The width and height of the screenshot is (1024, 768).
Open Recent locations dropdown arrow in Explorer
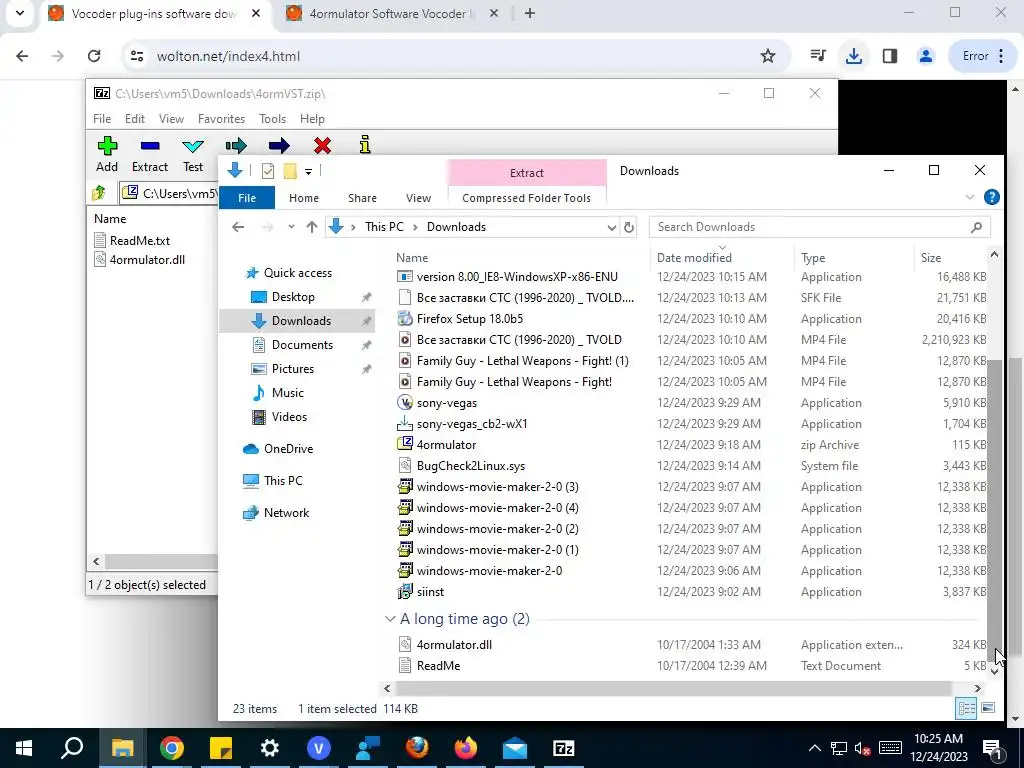[291, 227]
